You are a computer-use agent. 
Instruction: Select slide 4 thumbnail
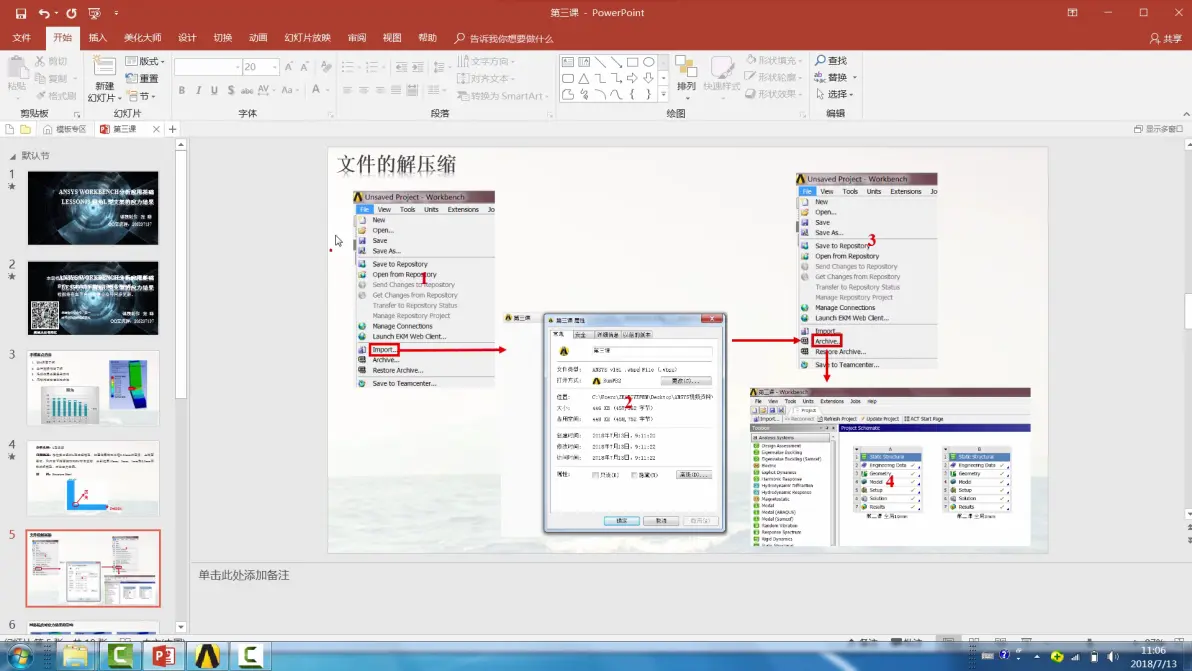point(94,479)
